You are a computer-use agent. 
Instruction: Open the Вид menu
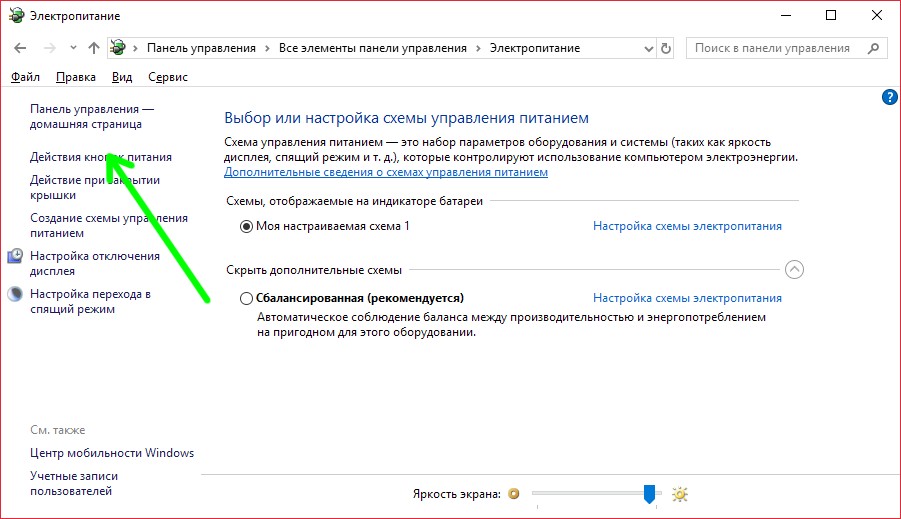point(122,77)
